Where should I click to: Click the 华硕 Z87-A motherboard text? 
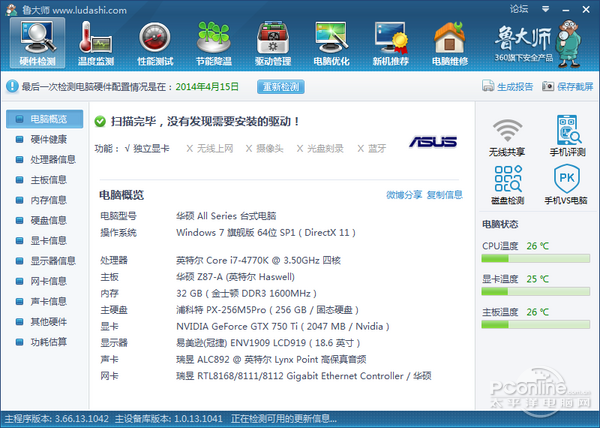click(235, 277)
